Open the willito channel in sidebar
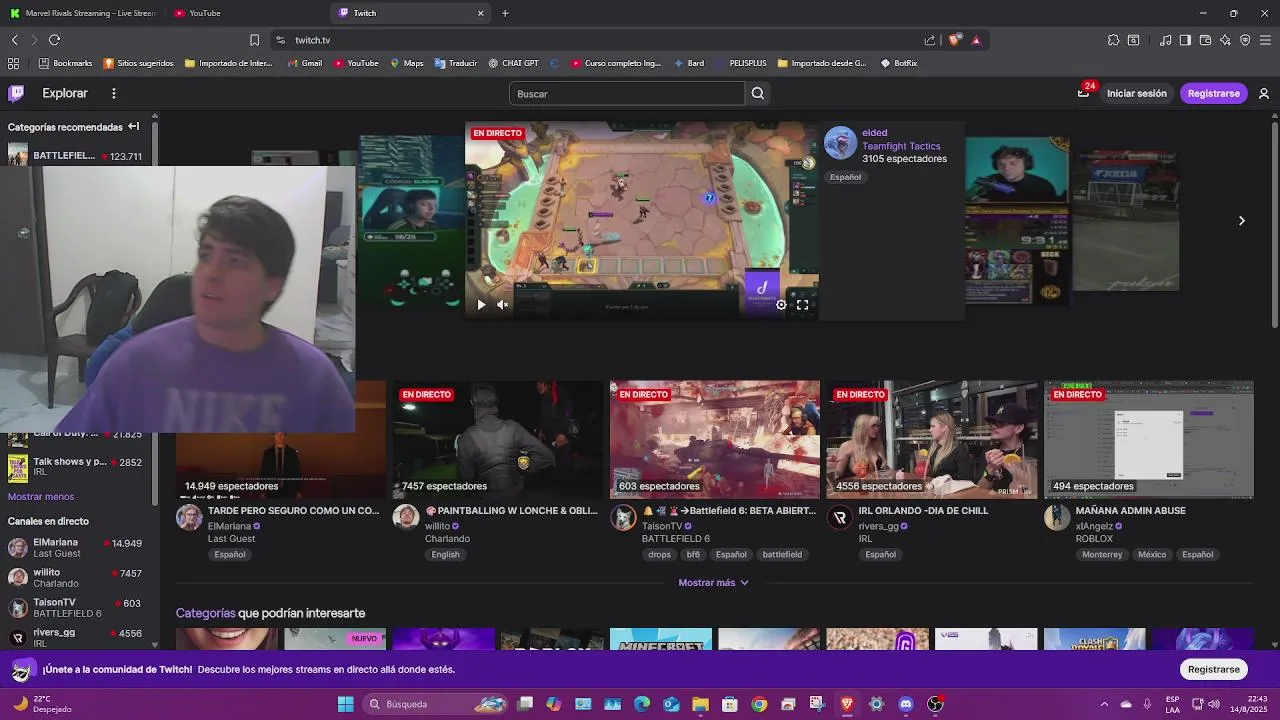 click(75, 577)
